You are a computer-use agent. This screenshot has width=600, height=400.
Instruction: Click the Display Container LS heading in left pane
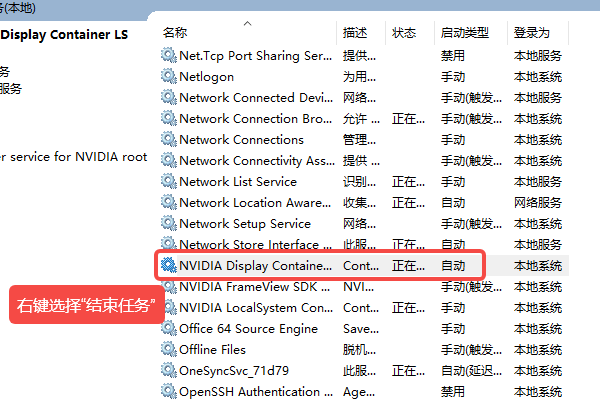point(64,34)
